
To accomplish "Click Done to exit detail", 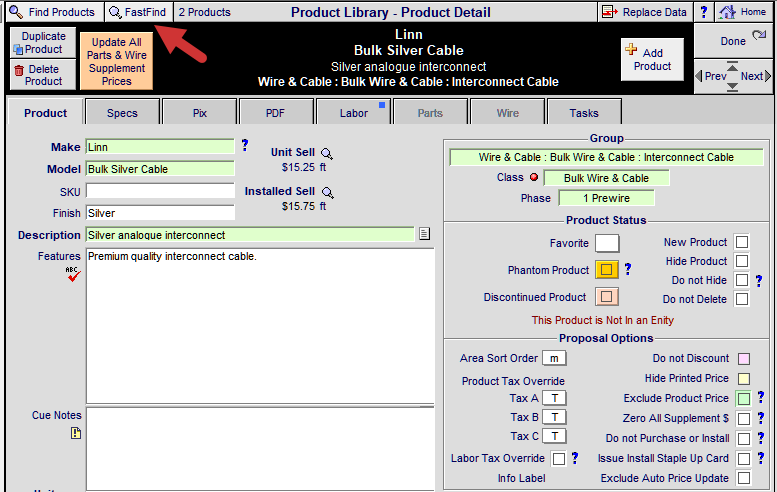I will pyautogui.click(x=733, y=41).
